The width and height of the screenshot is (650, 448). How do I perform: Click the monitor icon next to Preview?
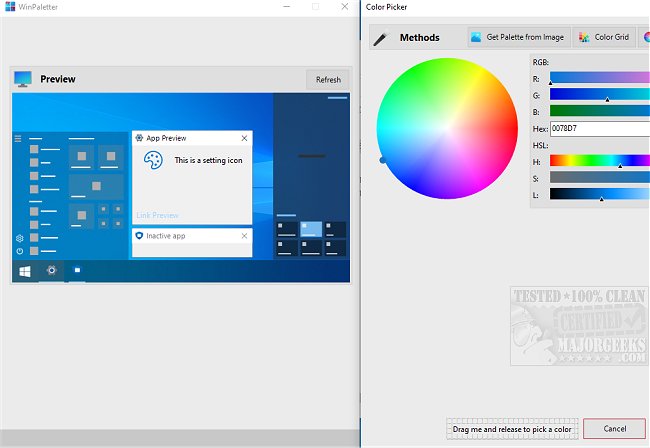23,79
